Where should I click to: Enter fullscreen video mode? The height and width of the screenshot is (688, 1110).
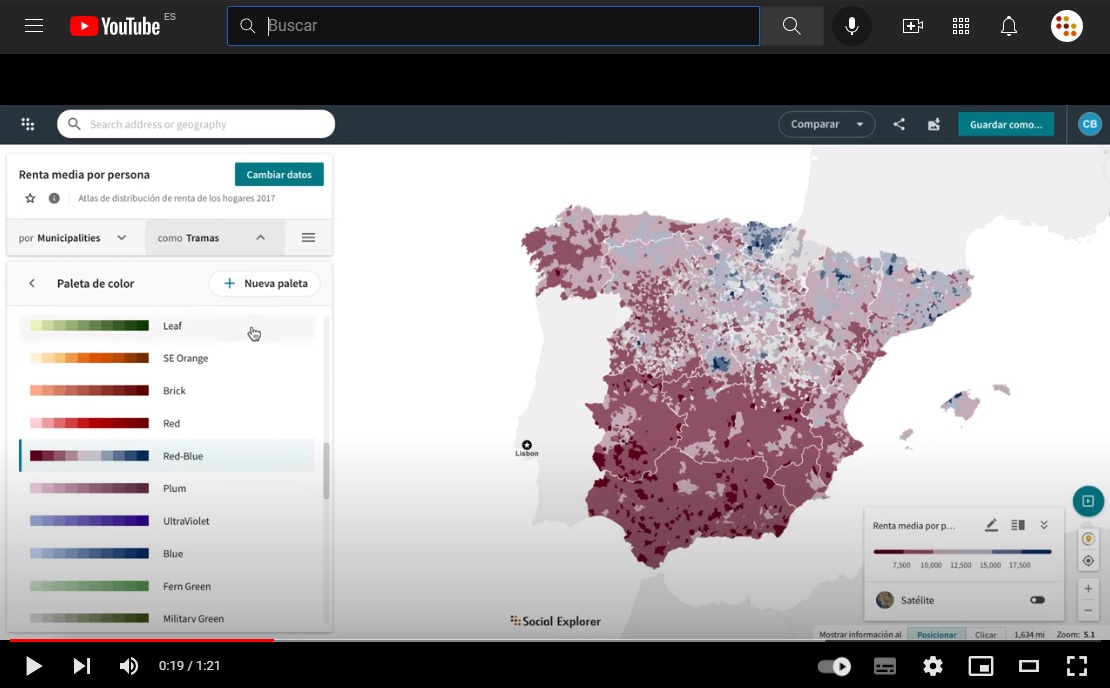coord(1076,666)
